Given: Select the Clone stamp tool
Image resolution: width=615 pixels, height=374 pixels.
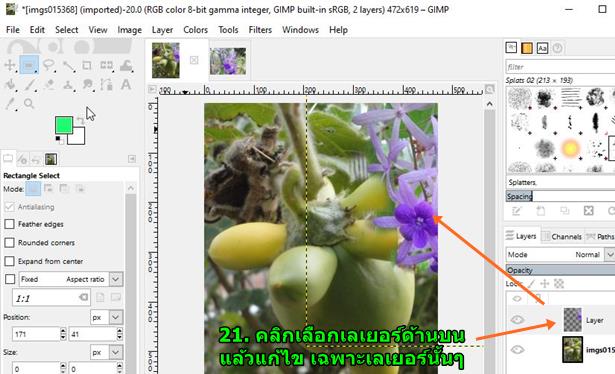Looking at the screenshot, I should [x=68, y=84].
